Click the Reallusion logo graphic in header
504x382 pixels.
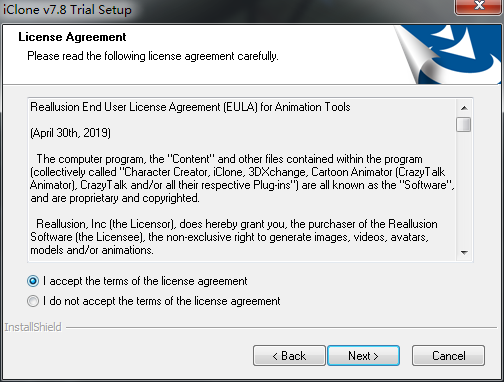pos(448,55)
